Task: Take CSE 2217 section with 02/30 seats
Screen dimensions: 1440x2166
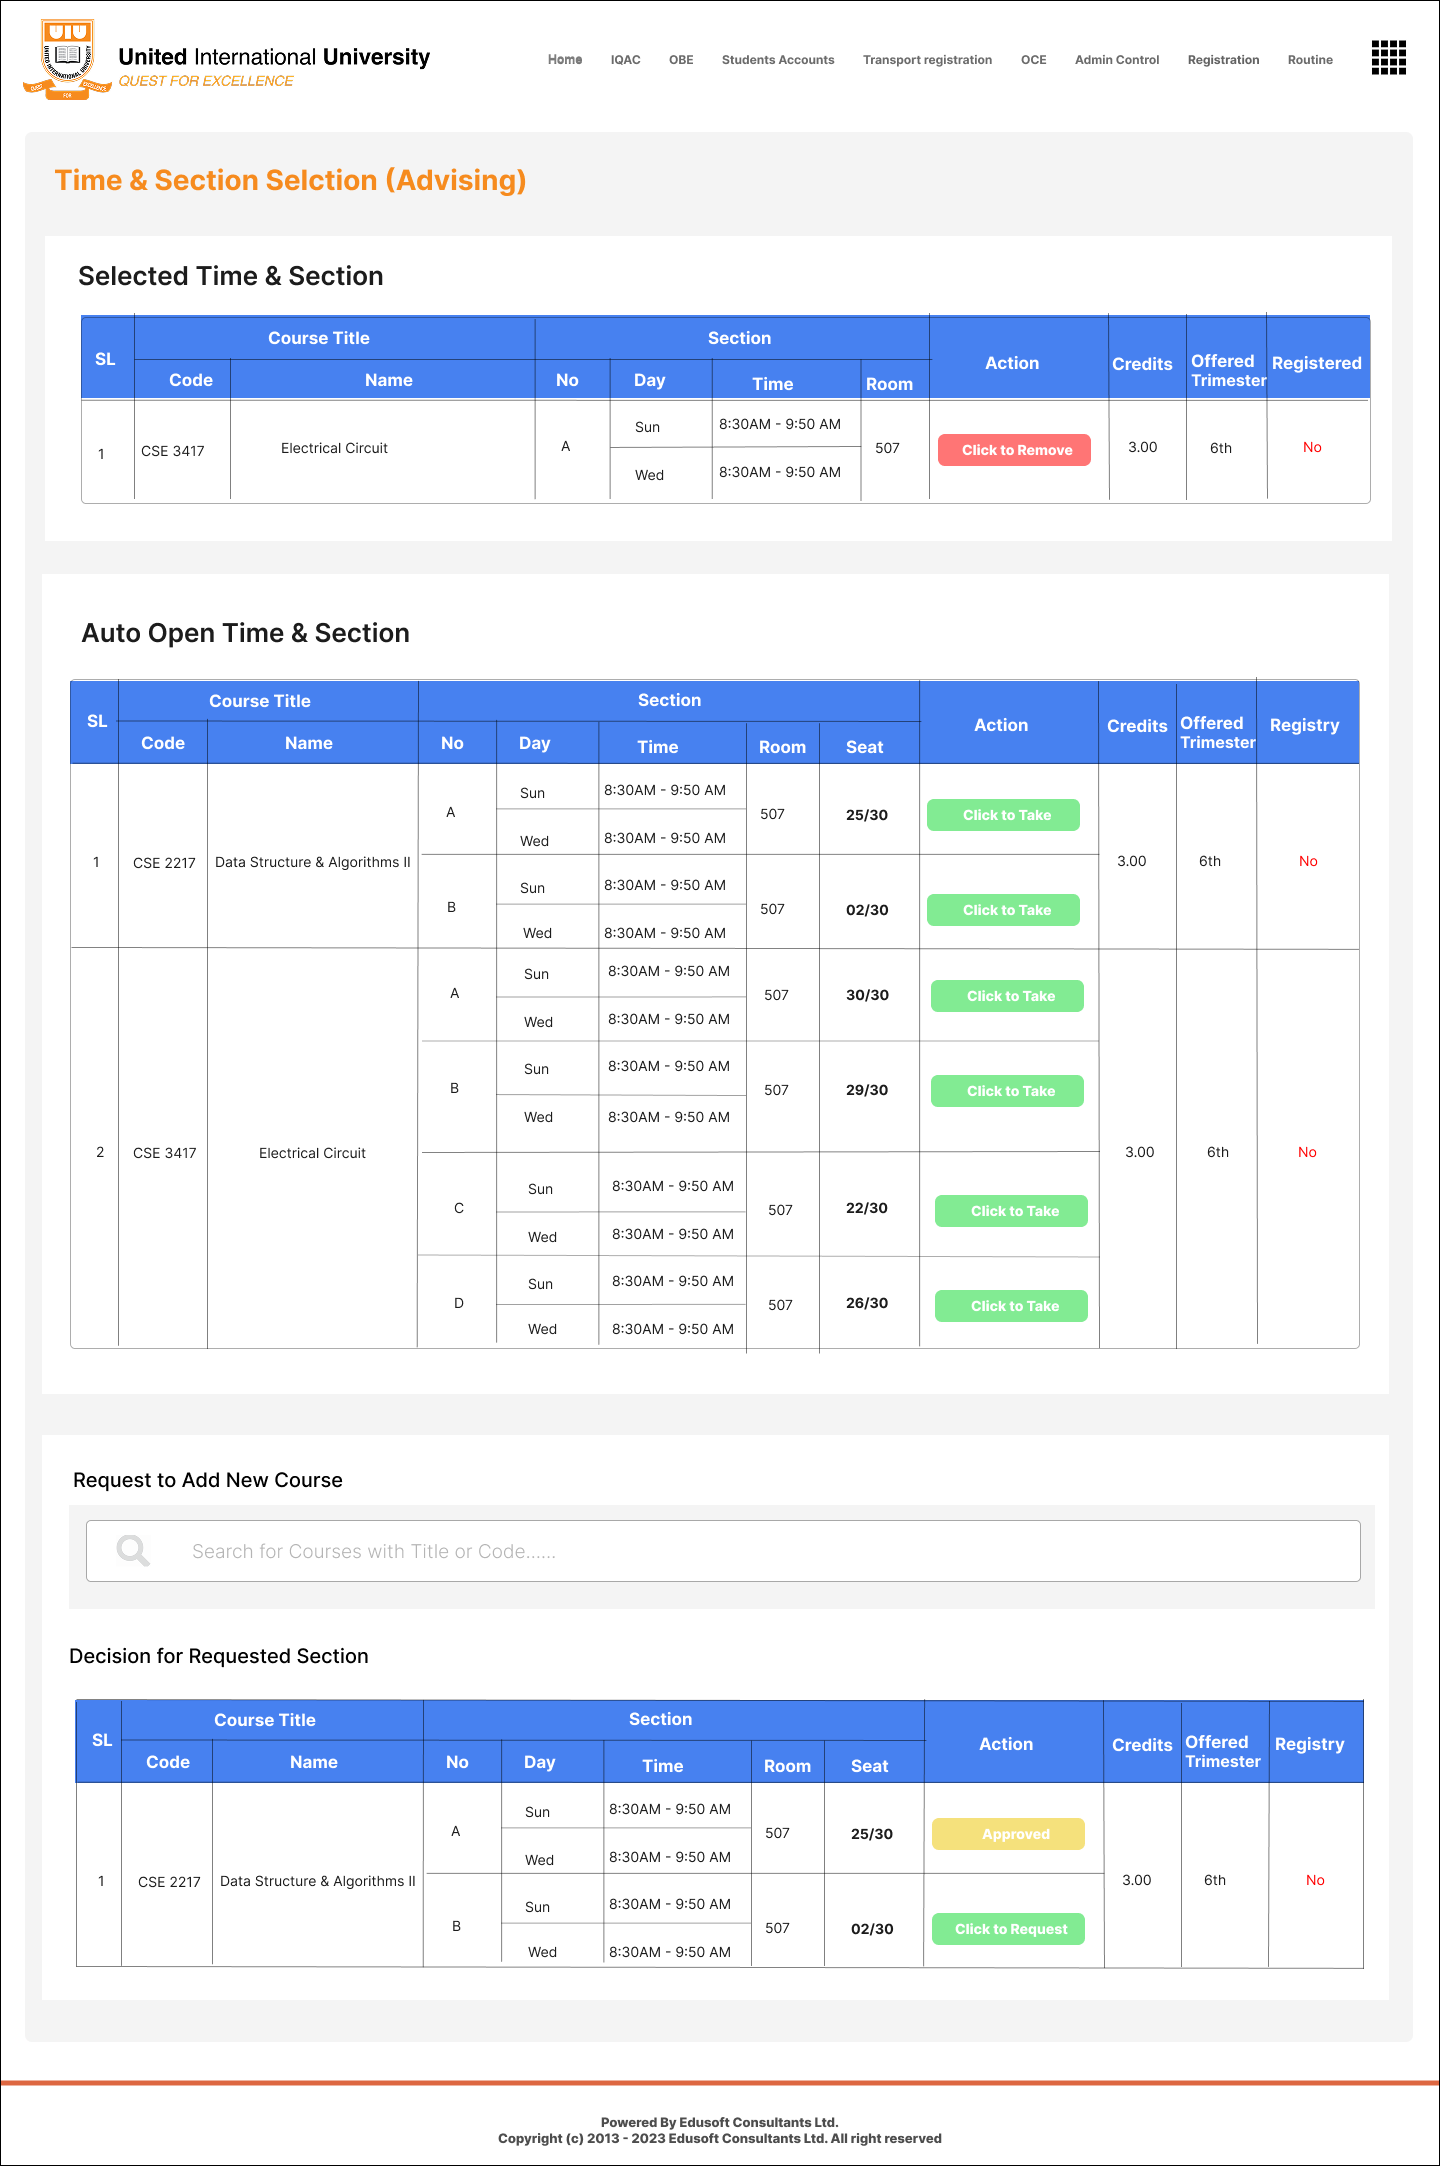Action: coord(1003,910)
